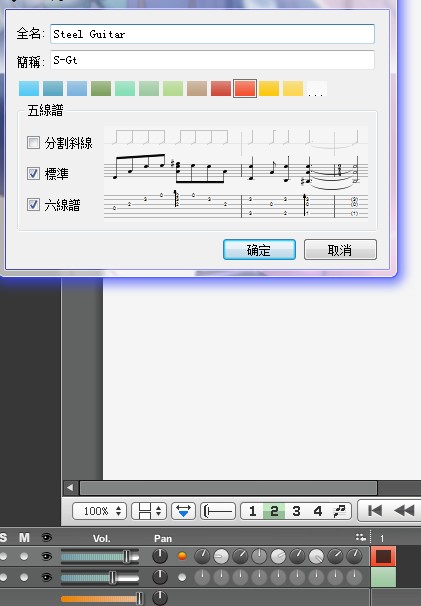This screenshot has height=606, width=421.
Task: Solo the green-block second track
Action: click(3, 577)
